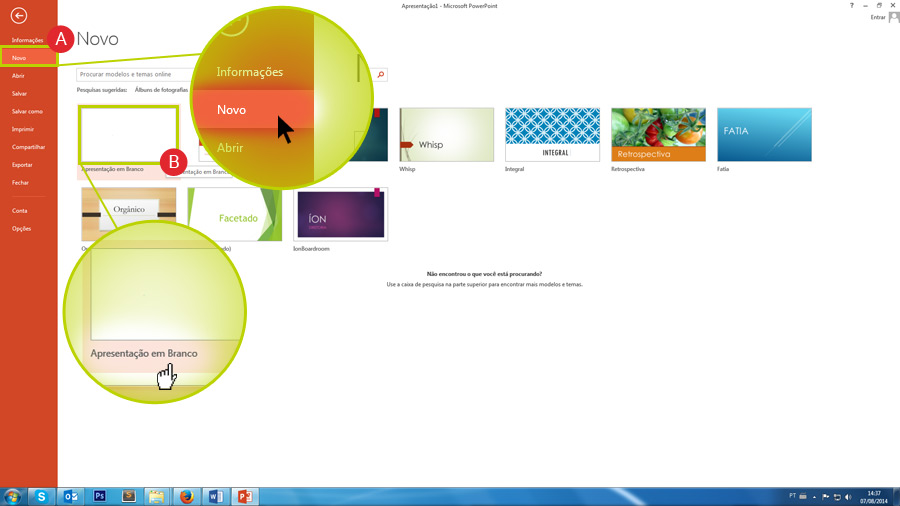This screenshot has width=900, height=506.
Task: Click the user account avatar icon
Action: (893, 17)
